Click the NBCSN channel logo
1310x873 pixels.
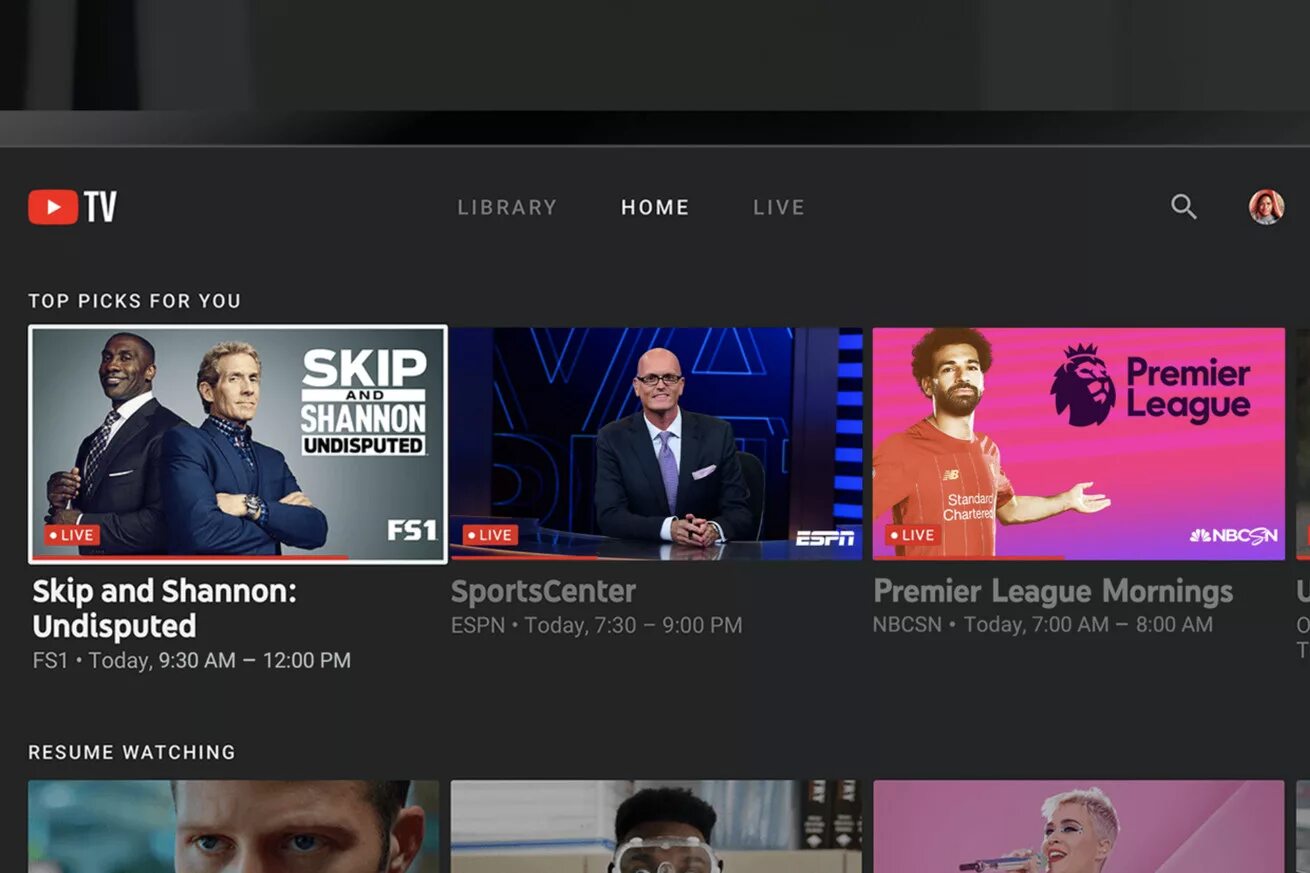[1233, 536]
